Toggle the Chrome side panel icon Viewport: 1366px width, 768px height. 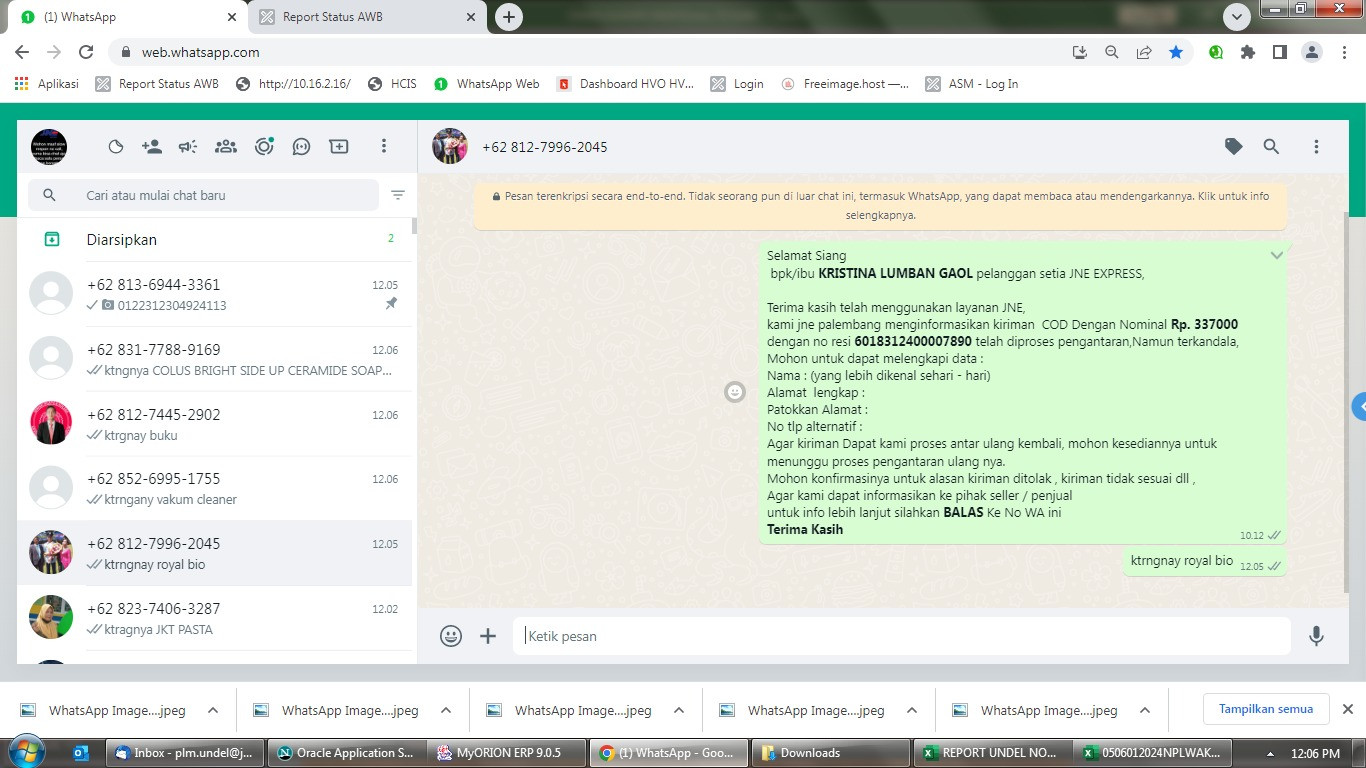coord(1279,52)
